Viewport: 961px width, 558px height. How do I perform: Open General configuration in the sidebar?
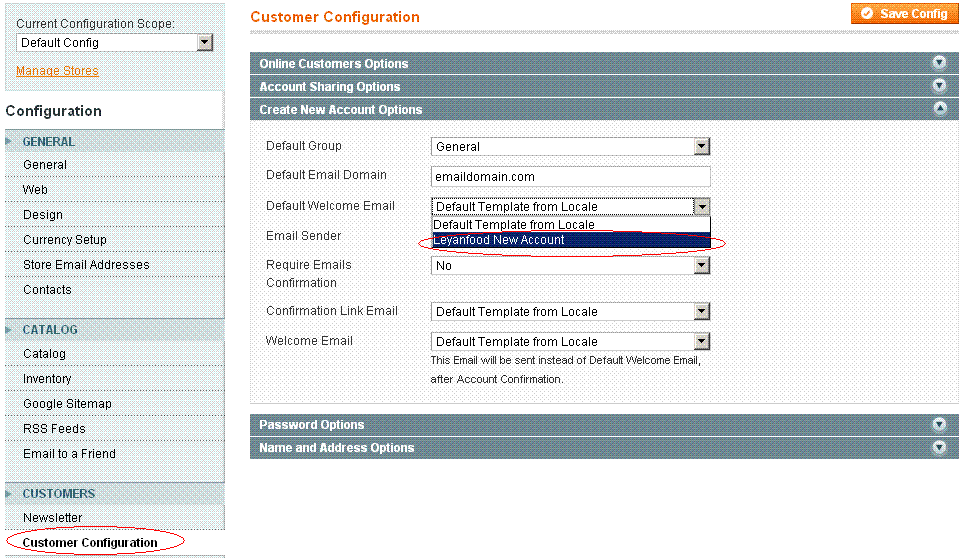(45, 165)
